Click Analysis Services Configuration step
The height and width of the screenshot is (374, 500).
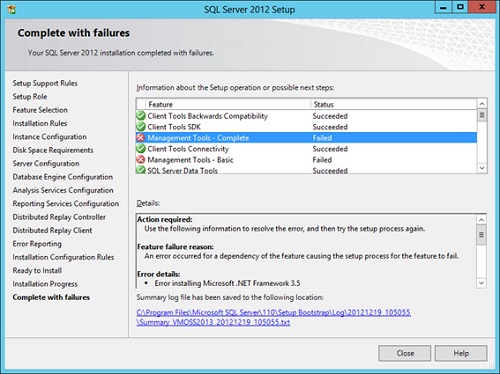pos(63,190)
